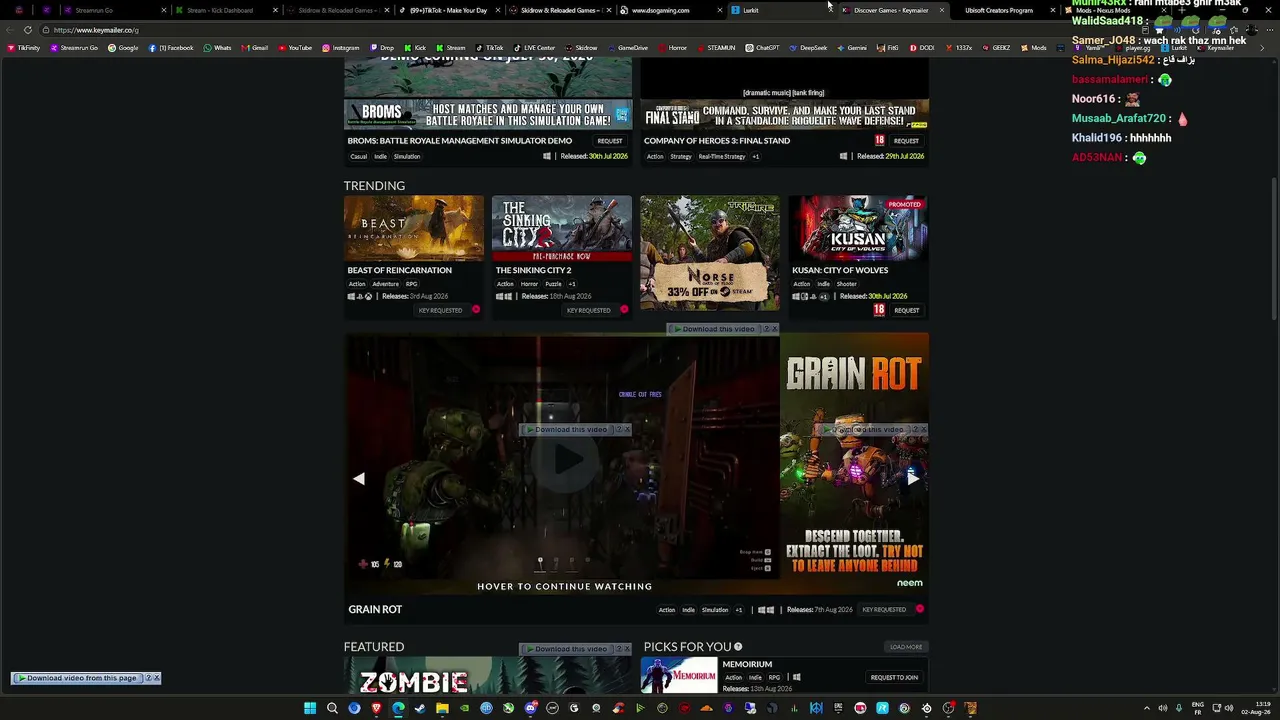Click the MEMOIRIUM title in Picks For You
1280x720 pixels.
coord(748,664)
